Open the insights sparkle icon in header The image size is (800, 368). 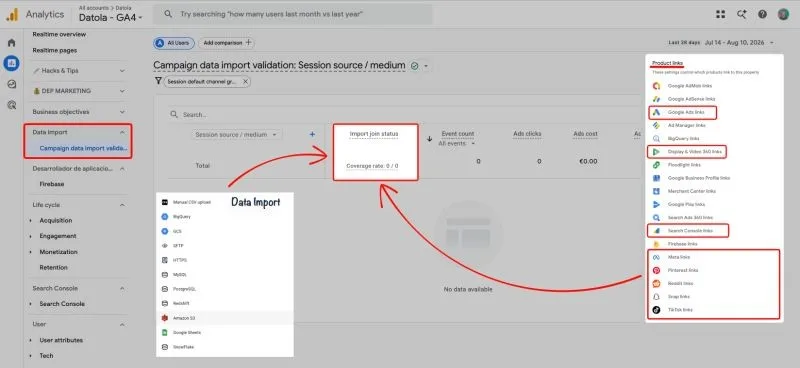(742, 14)
